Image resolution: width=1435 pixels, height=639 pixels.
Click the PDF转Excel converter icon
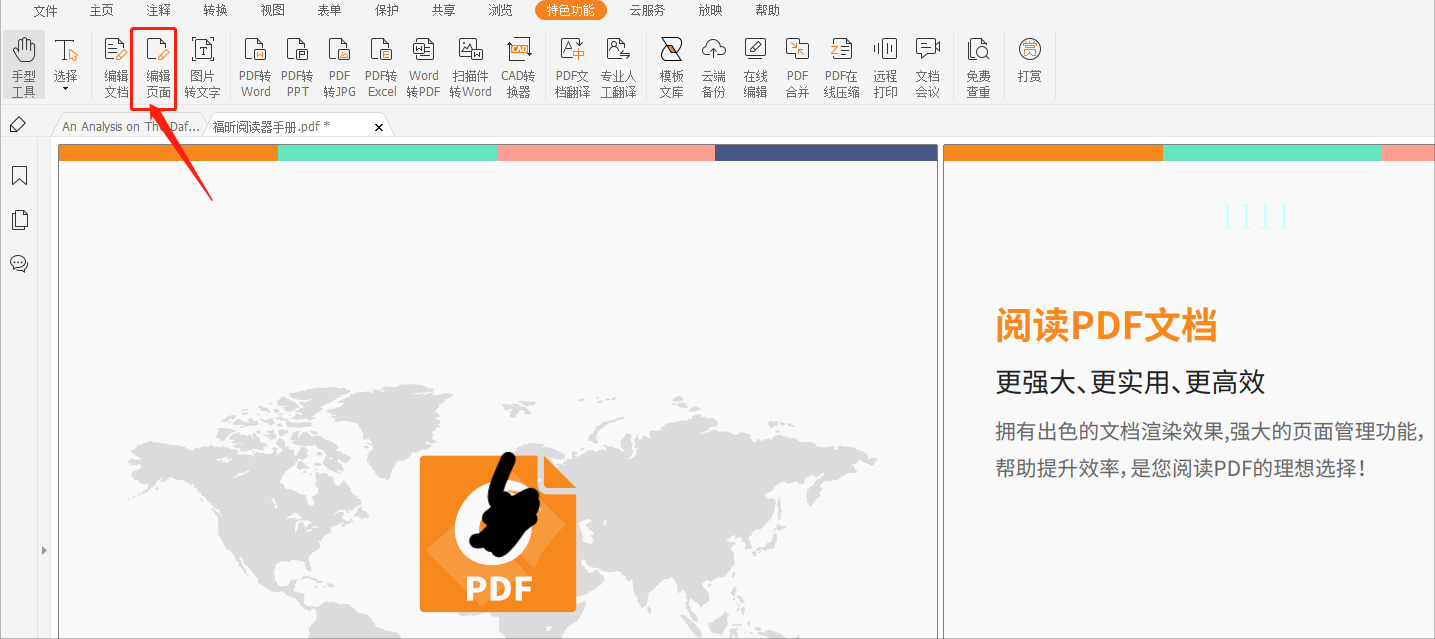[x=381, y=67]
